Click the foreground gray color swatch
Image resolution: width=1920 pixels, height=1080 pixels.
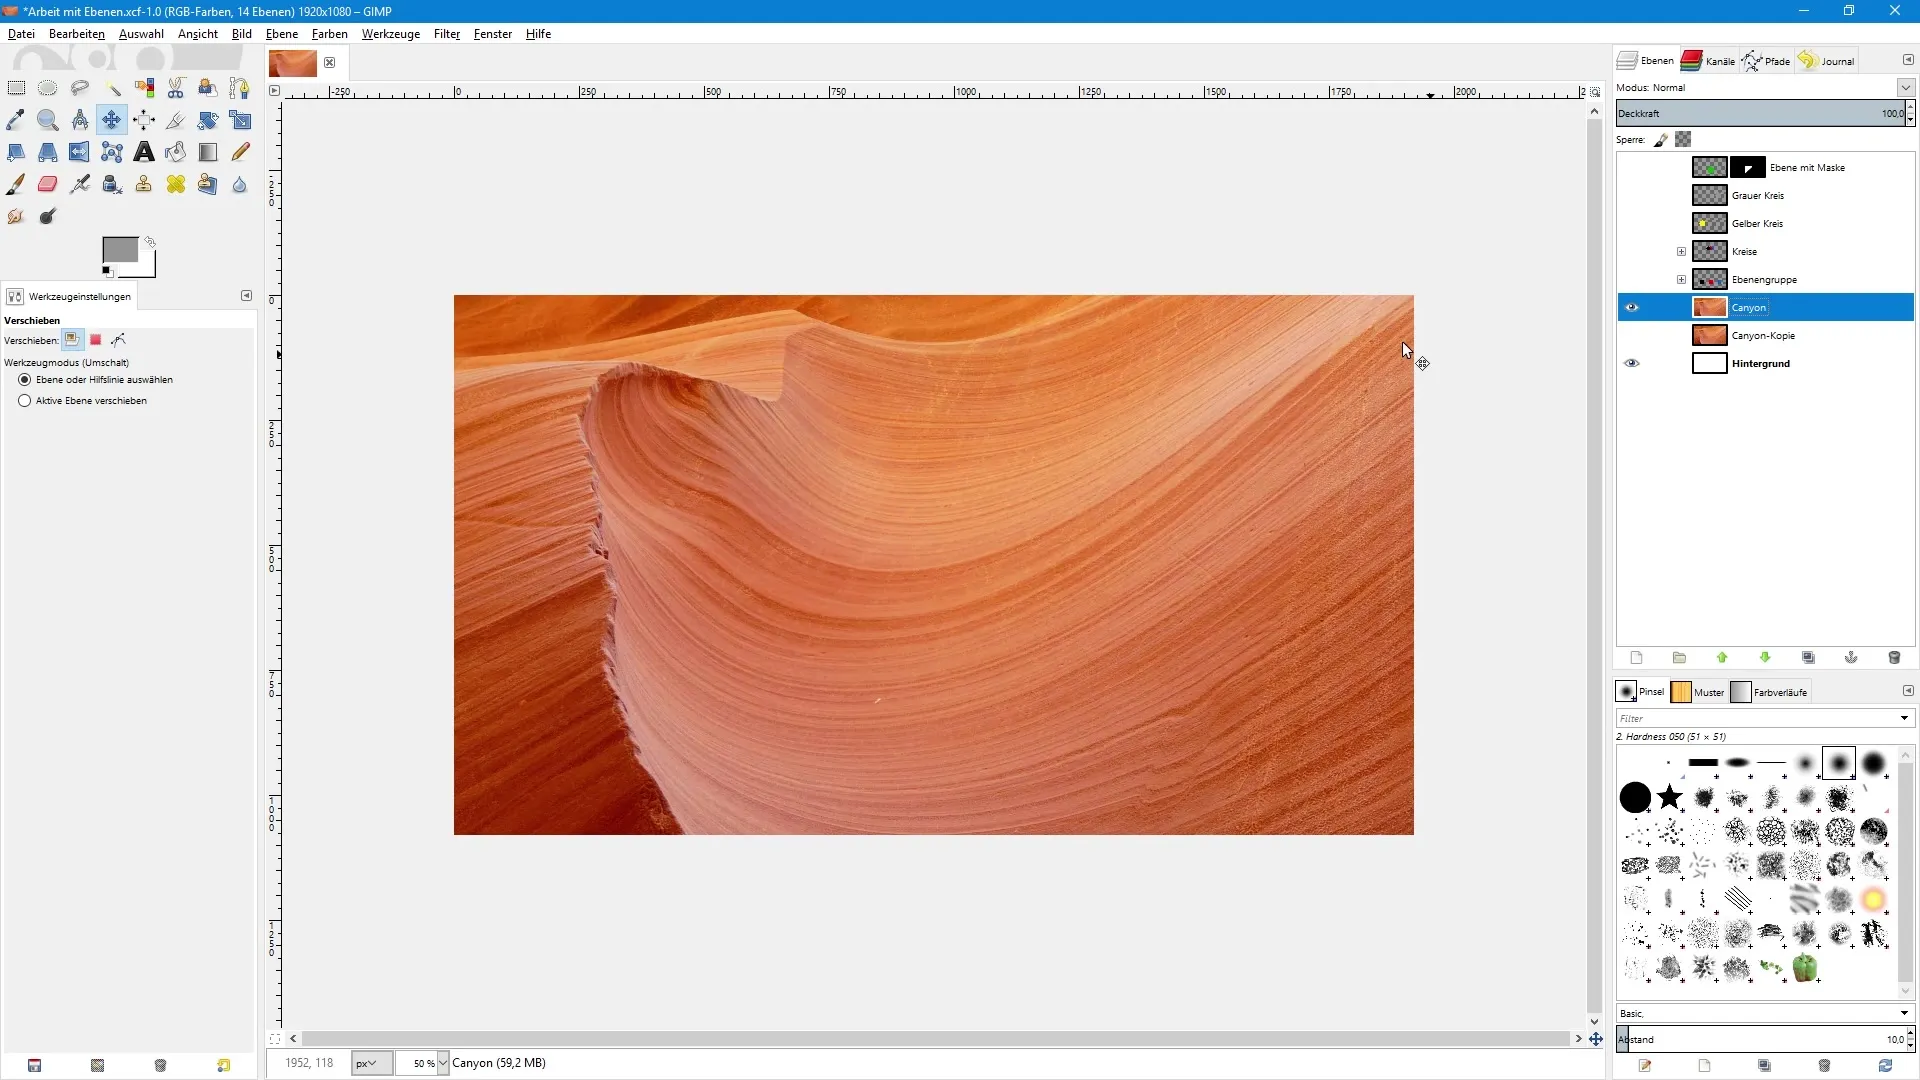(120, 249)
